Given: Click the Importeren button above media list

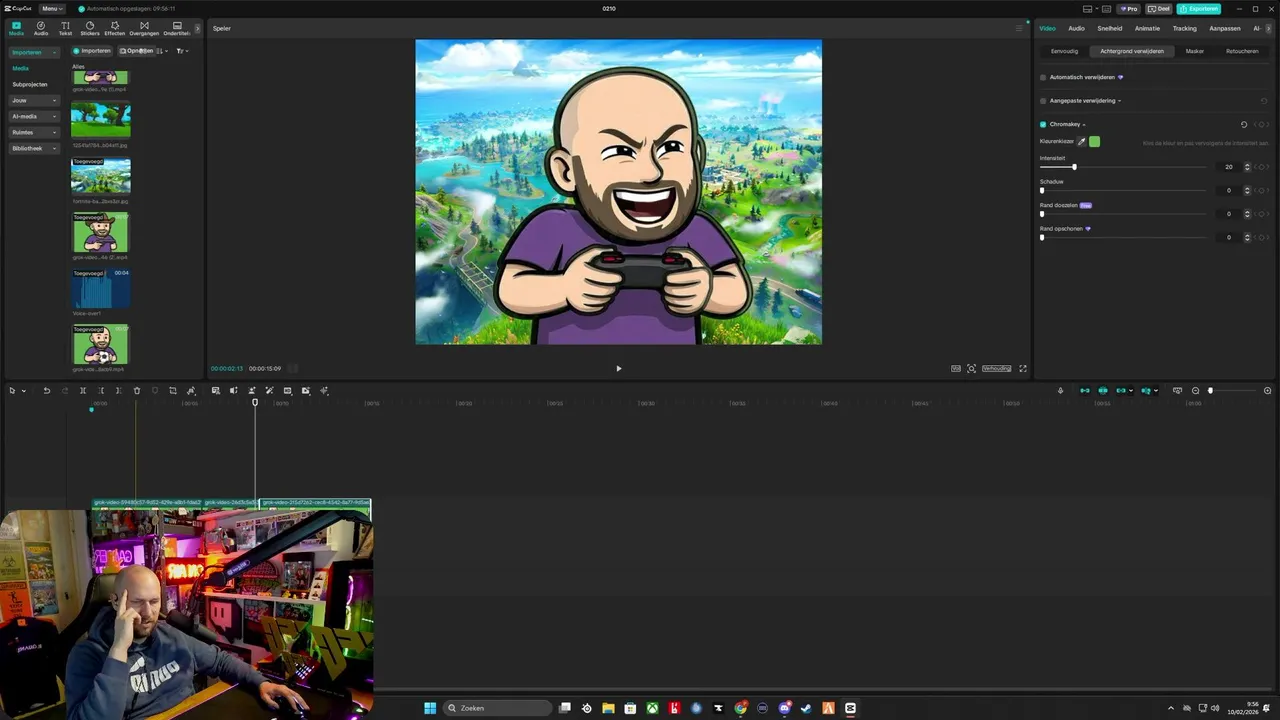Looking at the screenshot, I should click(92, 51).
